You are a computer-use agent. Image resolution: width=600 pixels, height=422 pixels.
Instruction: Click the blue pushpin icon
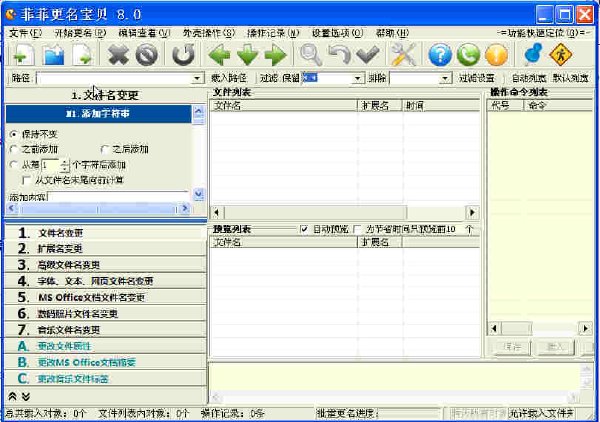[x=532, y=55]
